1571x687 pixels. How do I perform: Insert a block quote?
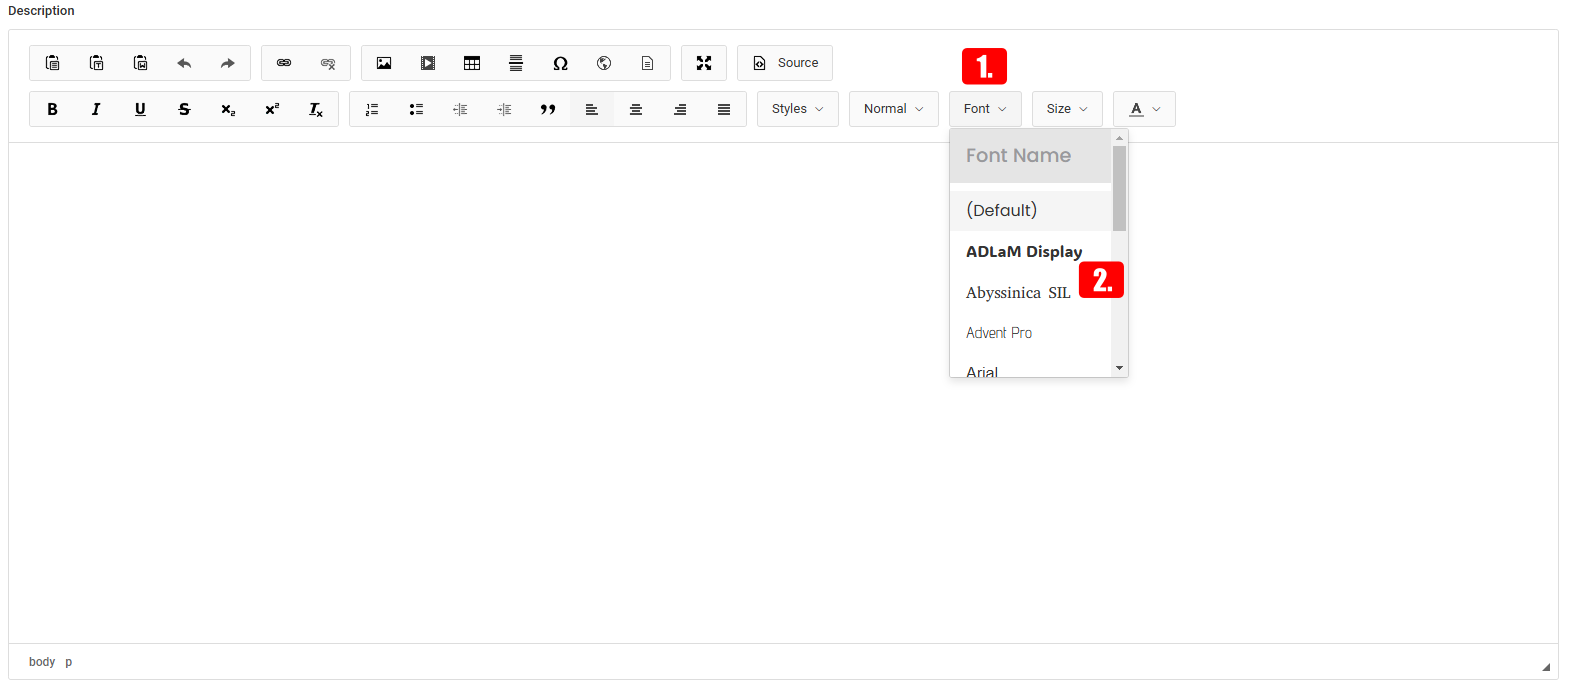point(548,110)
